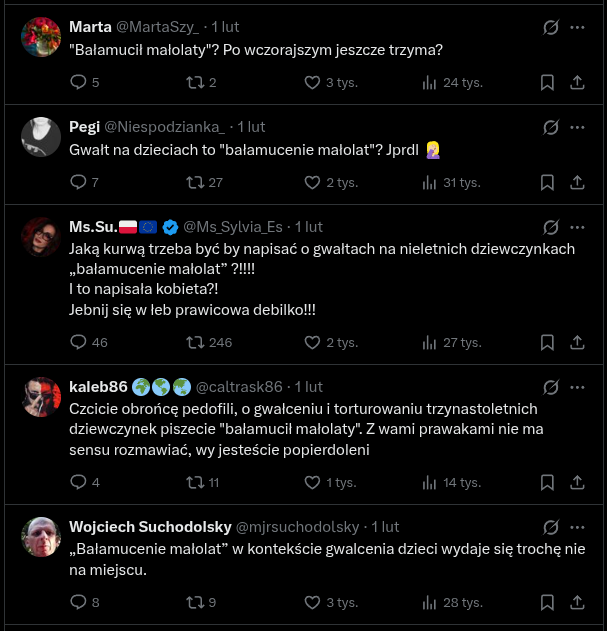Screen dimensions: 607x631
Task: Bookmark Pegi's tweet
Action: point(547,182)
